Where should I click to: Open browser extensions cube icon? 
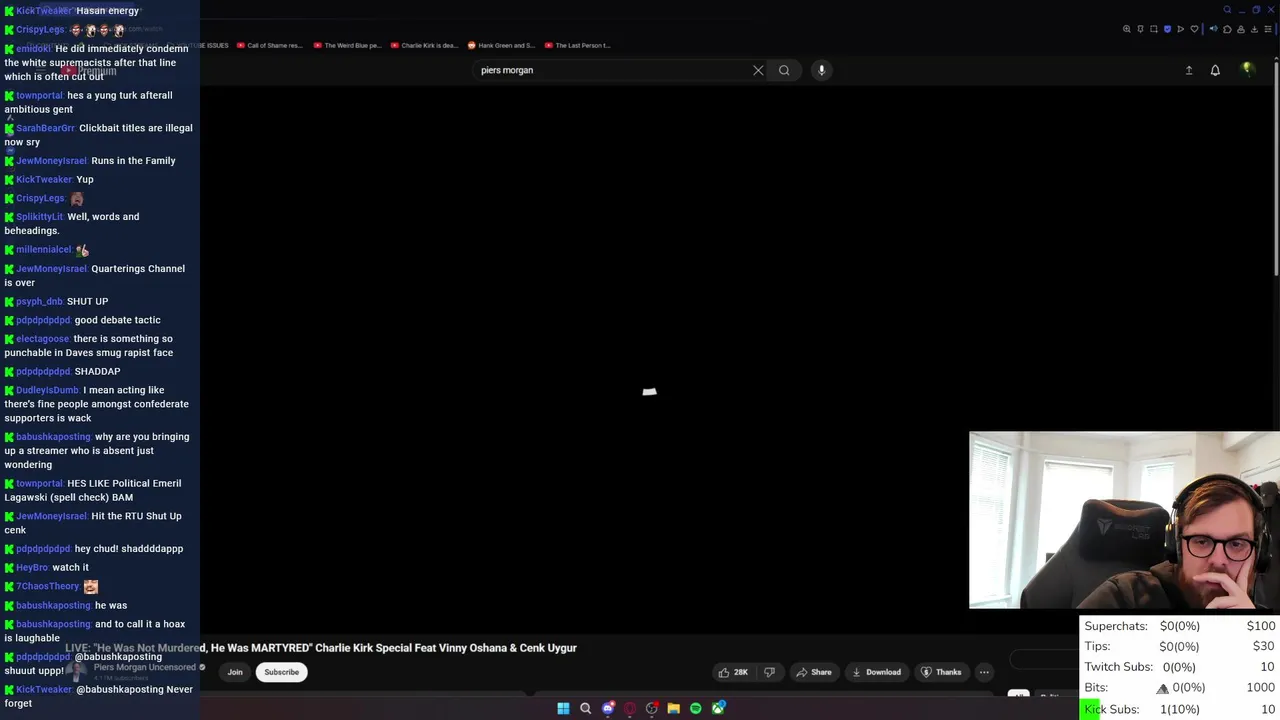(1227, 29)
